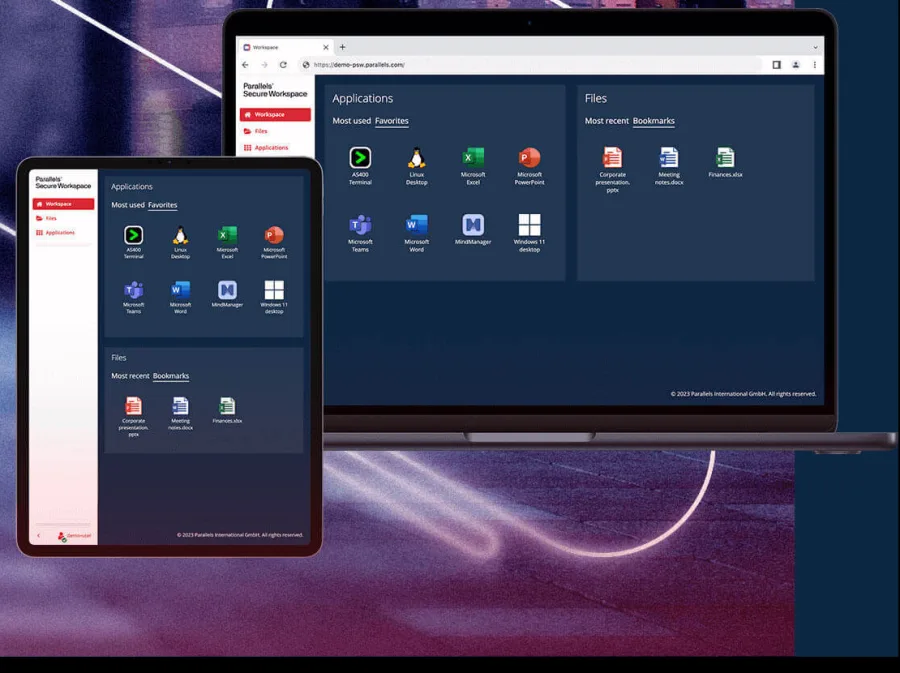Open Corporate presentation.pptx on the laptop
Image resolution: width=900 pixels, height=673 pixels.
point(612,170)
